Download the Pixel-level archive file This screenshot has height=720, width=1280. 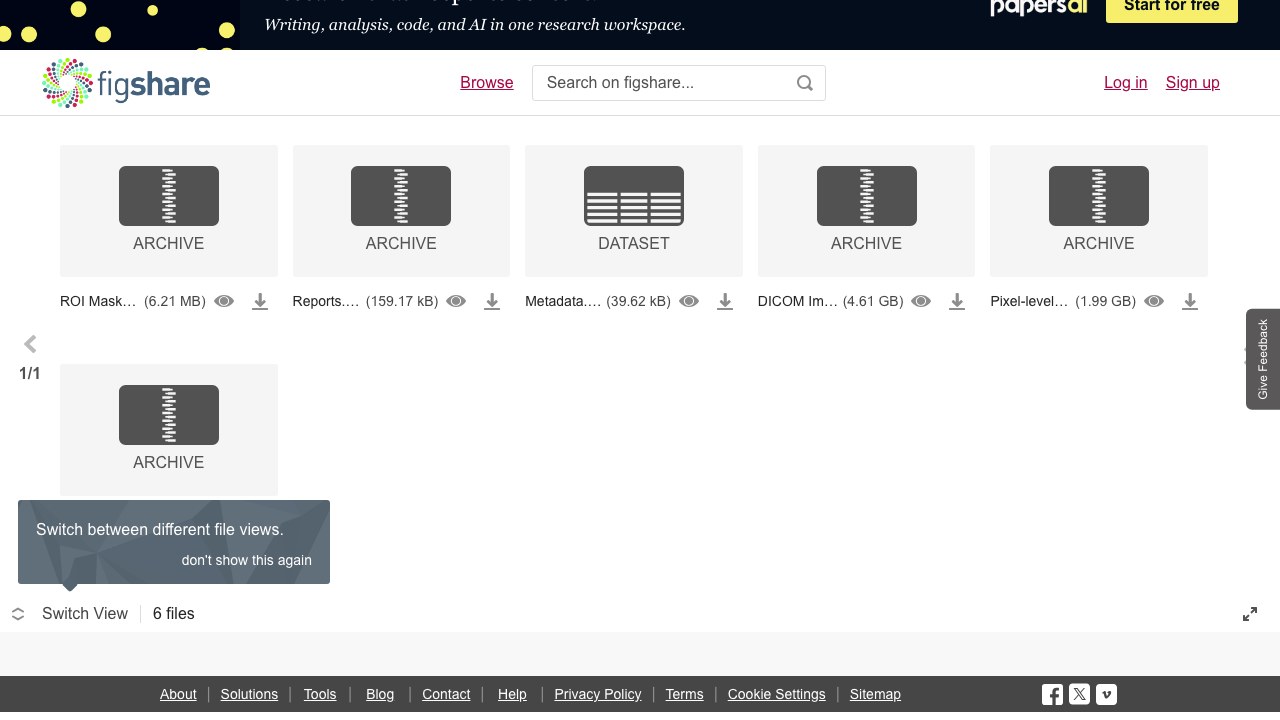point(1190,301)
